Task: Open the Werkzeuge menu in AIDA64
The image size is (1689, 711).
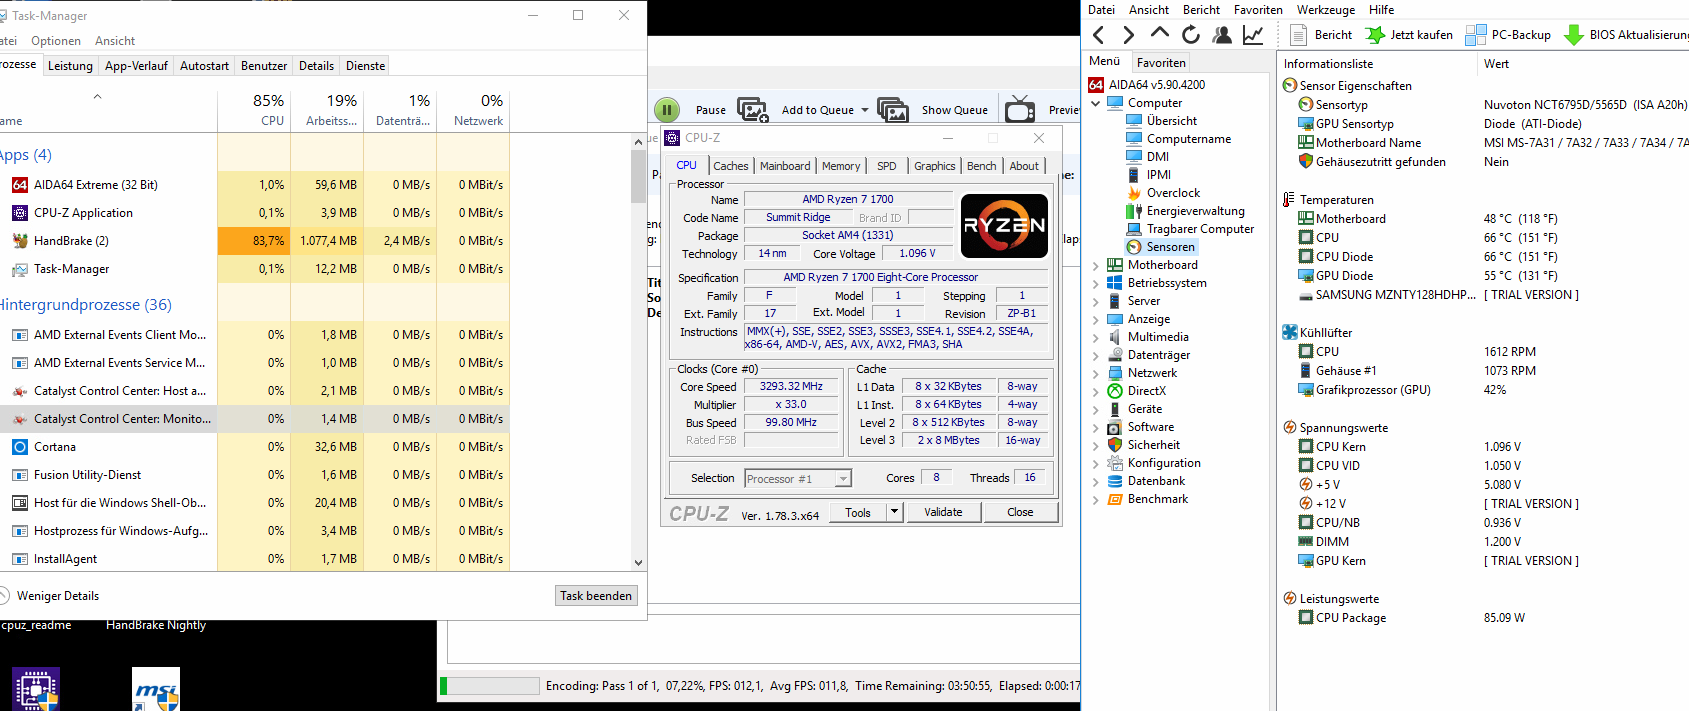Action: point(1326,10)
